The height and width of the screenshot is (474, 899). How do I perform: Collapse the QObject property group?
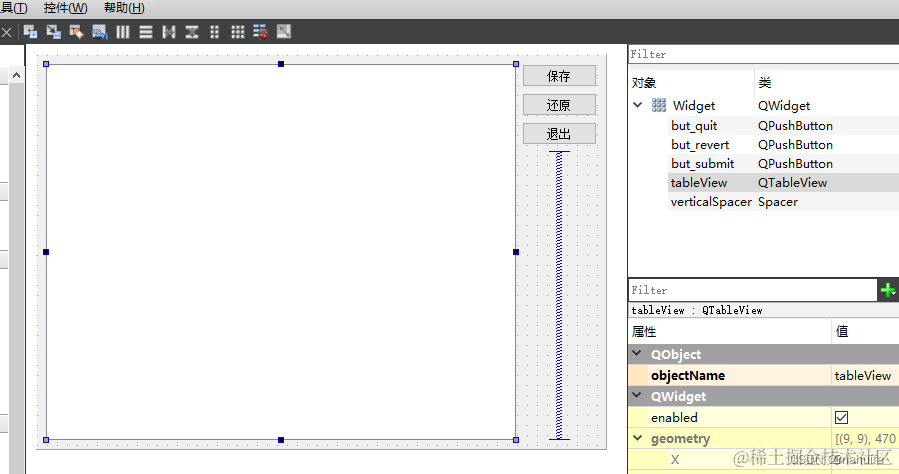(637, 354)
